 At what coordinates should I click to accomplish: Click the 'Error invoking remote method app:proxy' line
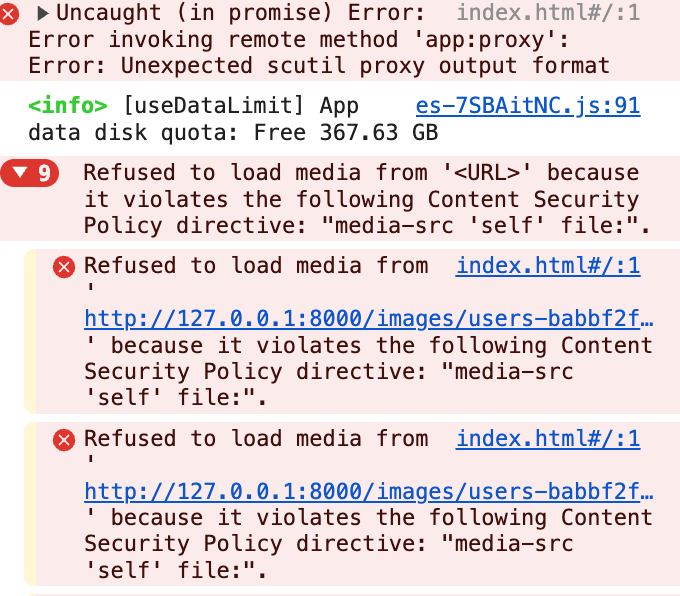298,40
